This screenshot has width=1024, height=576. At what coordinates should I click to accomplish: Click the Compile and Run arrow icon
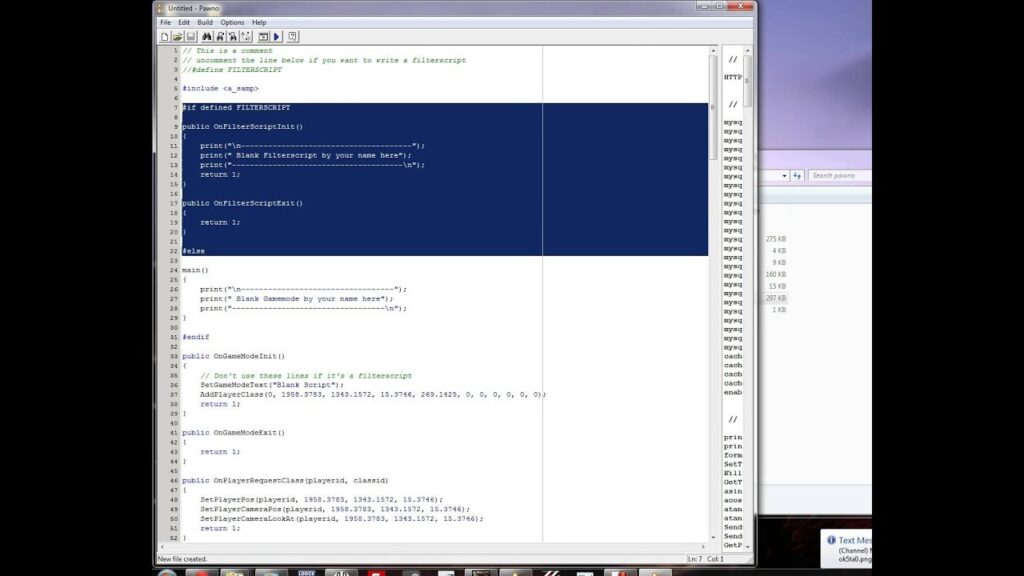pyautogui.click(x=276, y=37)
